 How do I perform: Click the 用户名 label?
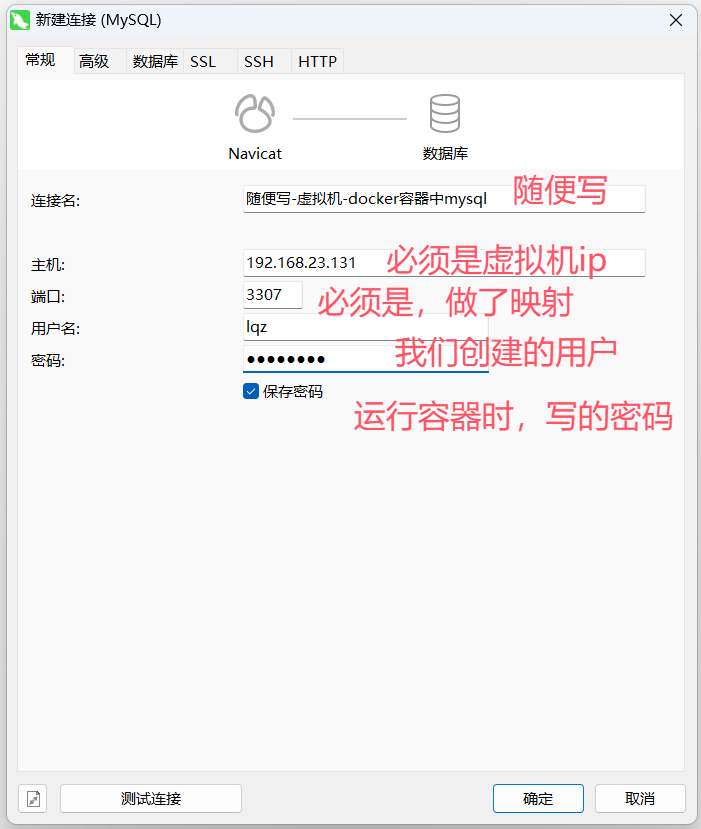pyautogui.click(x=56, y=329)
